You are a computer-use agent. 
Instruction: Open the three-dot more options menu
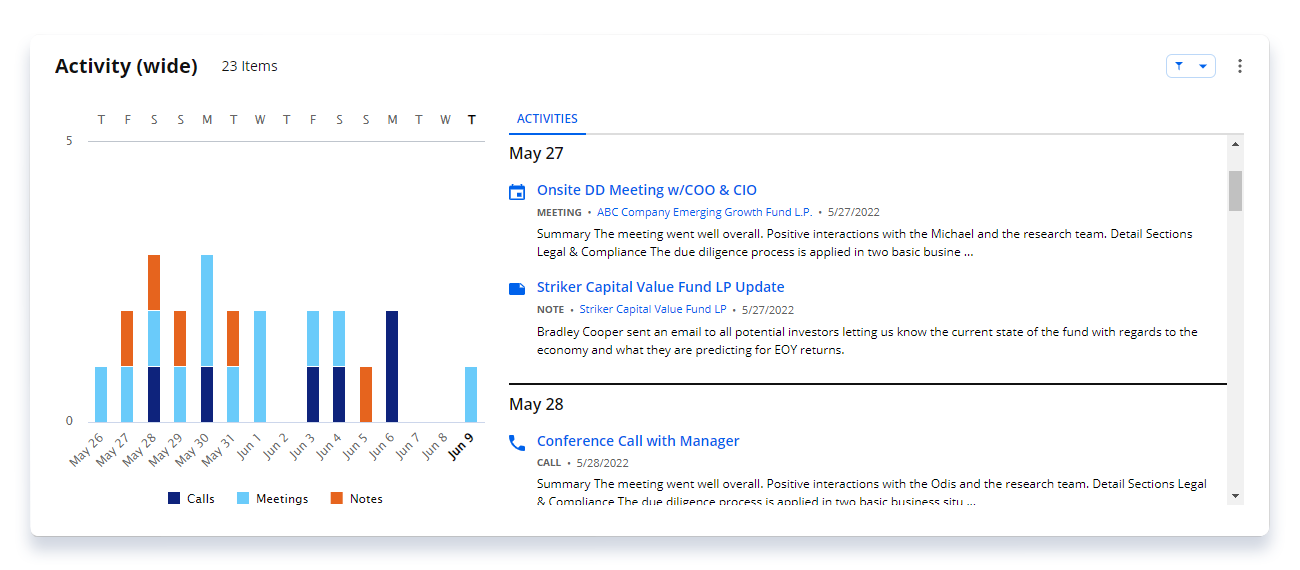[1240, 66]
